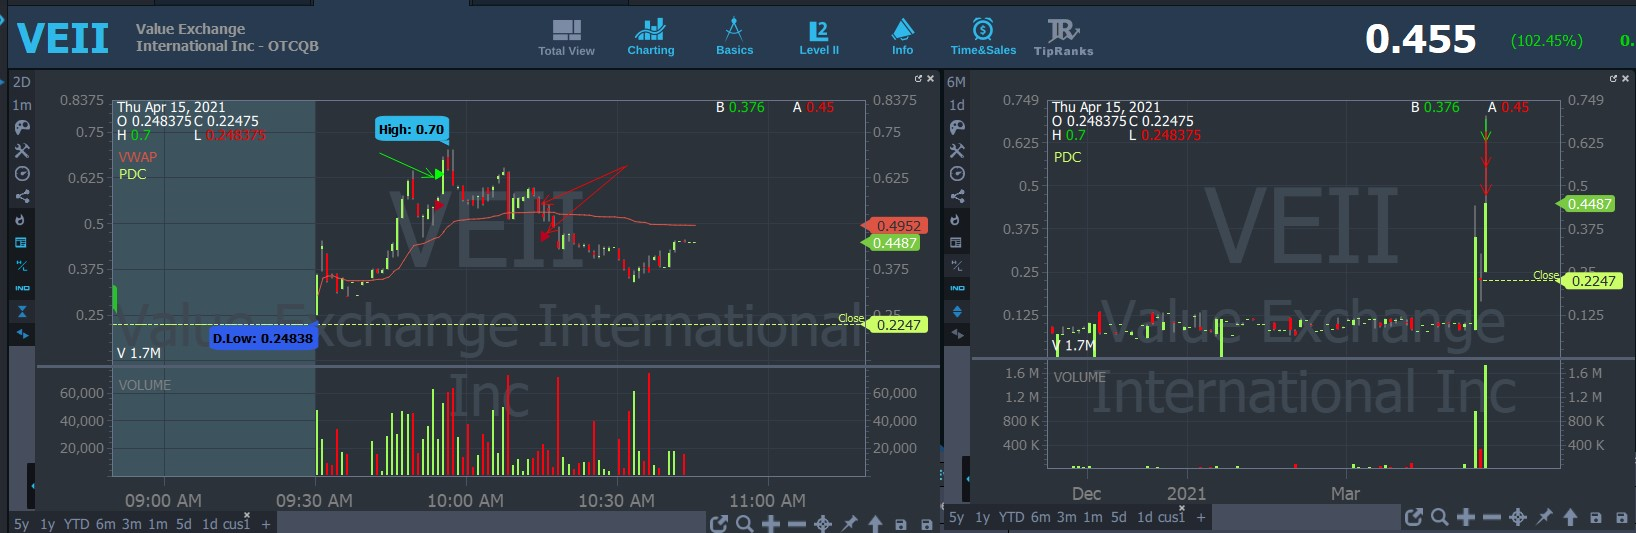Toggle the percent scale icon in the left chart
1636x533 pixels.
tap(22, 266)
